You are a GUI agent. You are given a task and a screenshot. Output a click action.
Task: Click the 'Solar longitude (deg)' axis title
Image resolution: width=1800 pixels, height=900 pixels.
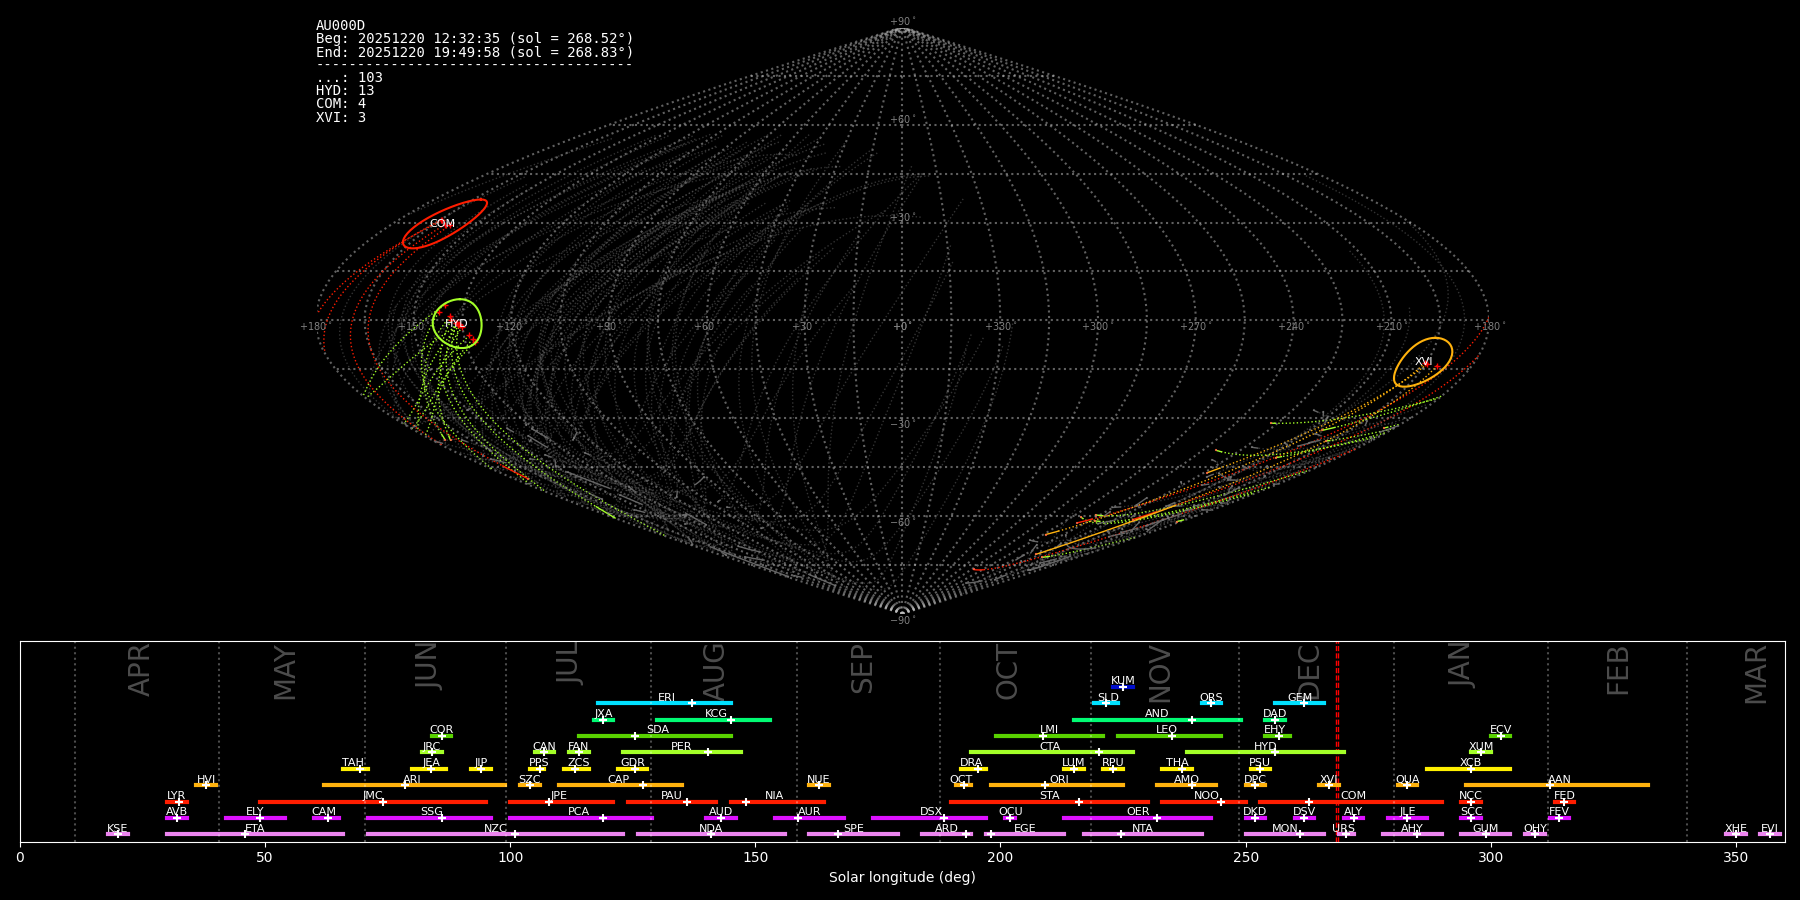(902, 878)
